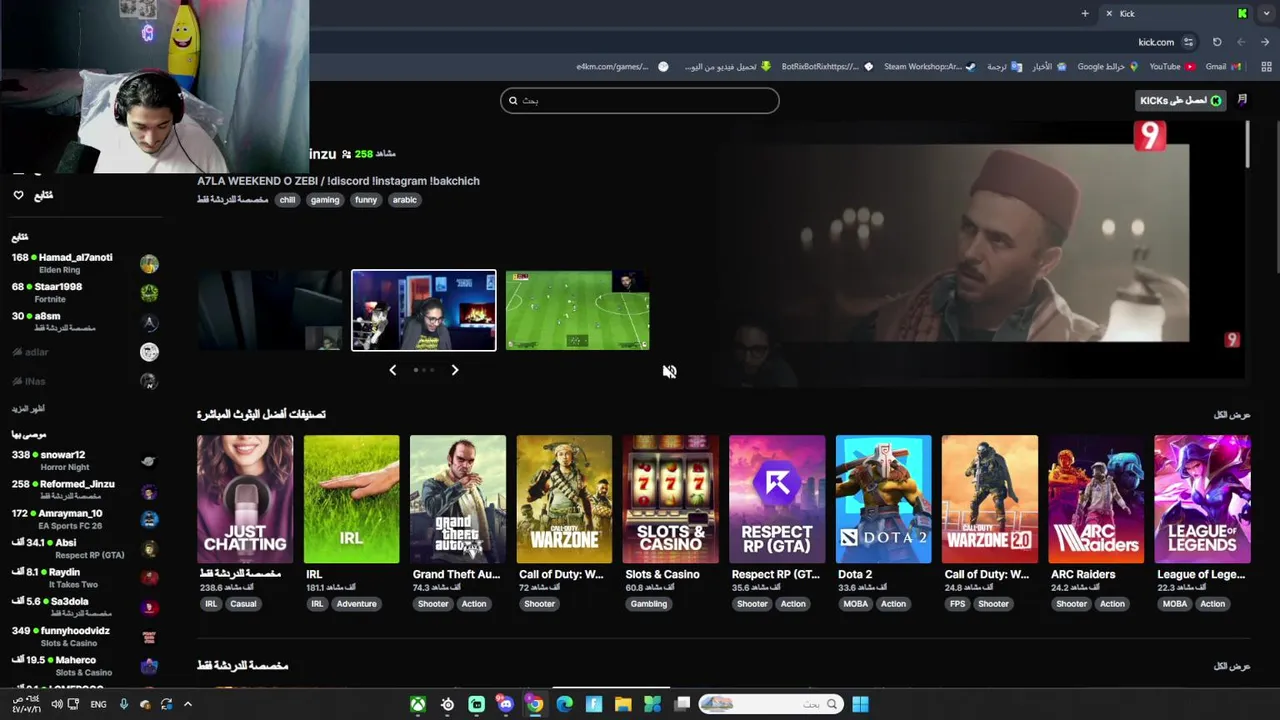Screen dimensions: 1280x720
Task: Click show all link for top categories
Action: [1232, 415]
